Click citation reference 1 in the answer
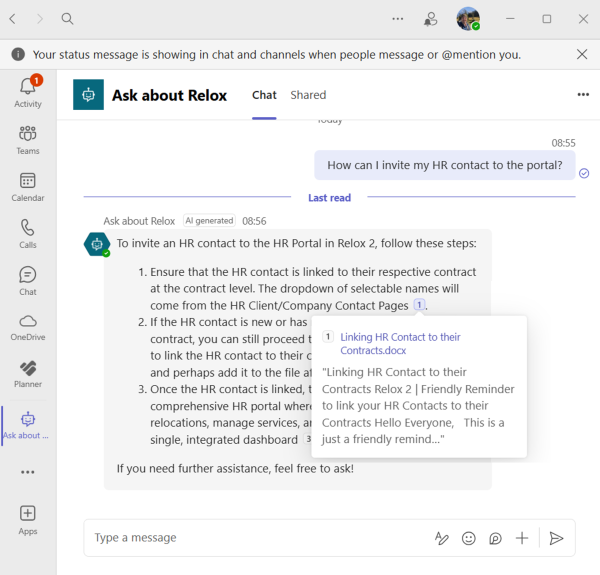This screenshot has height=575, width=600. [x=419, y=305]
